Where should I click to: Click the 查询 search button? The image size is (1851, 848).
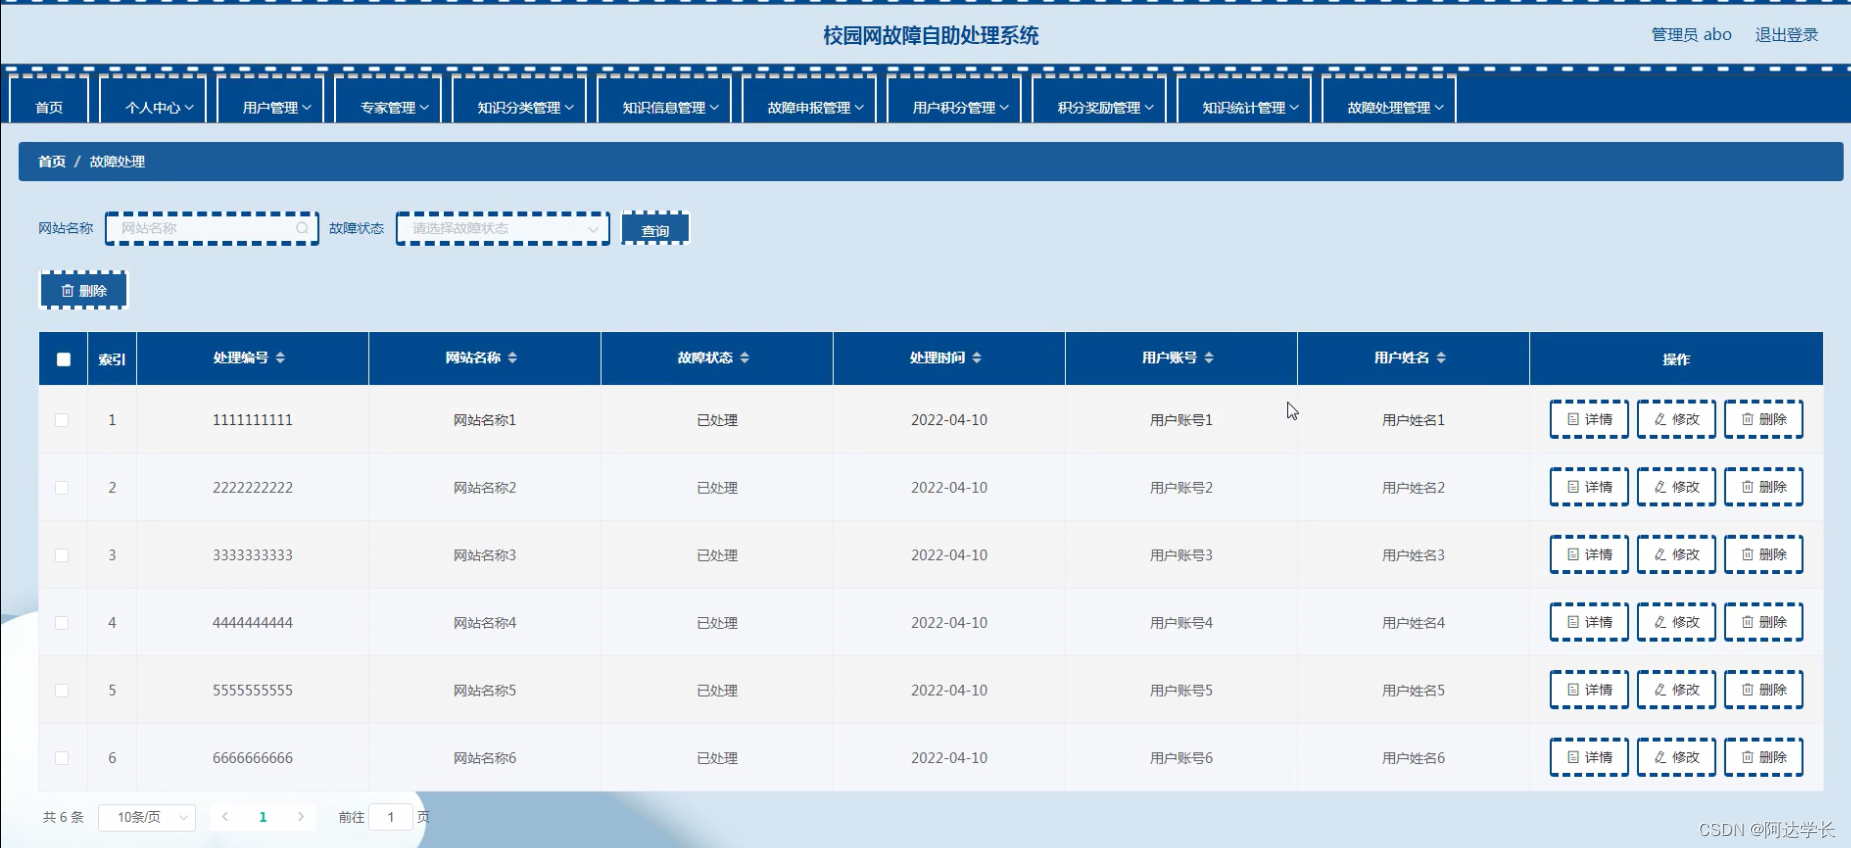656,229
